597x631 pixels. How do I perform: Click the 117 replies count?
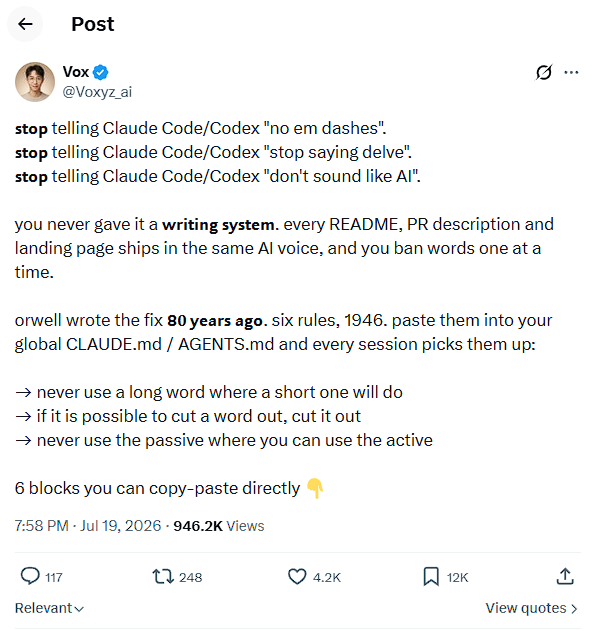coord(54,577)
